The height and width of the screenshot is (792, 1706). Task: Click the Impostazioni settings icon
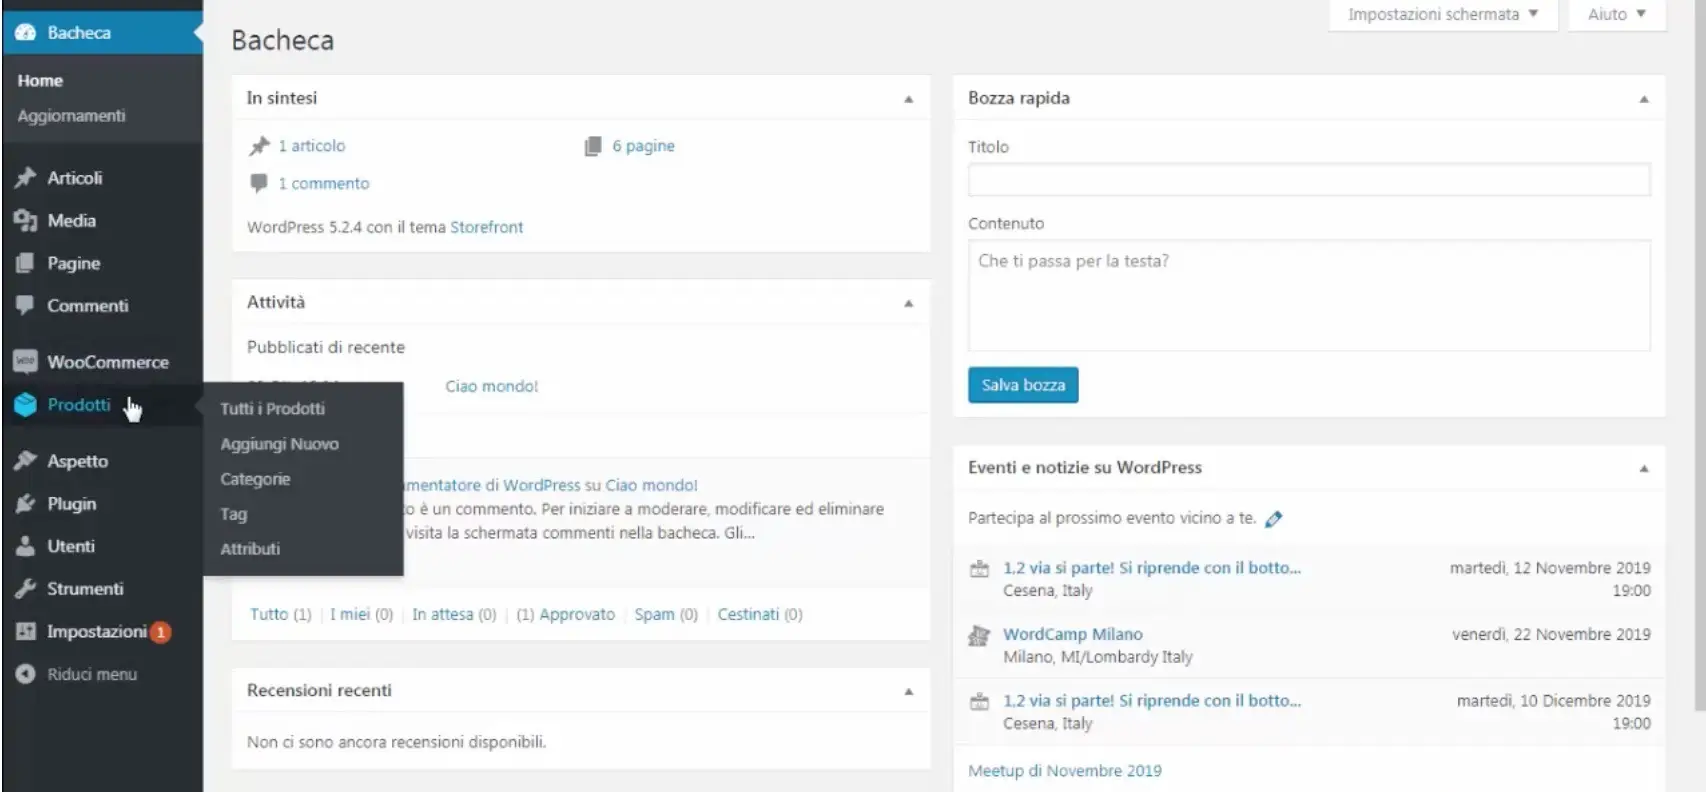pos(25,632)
